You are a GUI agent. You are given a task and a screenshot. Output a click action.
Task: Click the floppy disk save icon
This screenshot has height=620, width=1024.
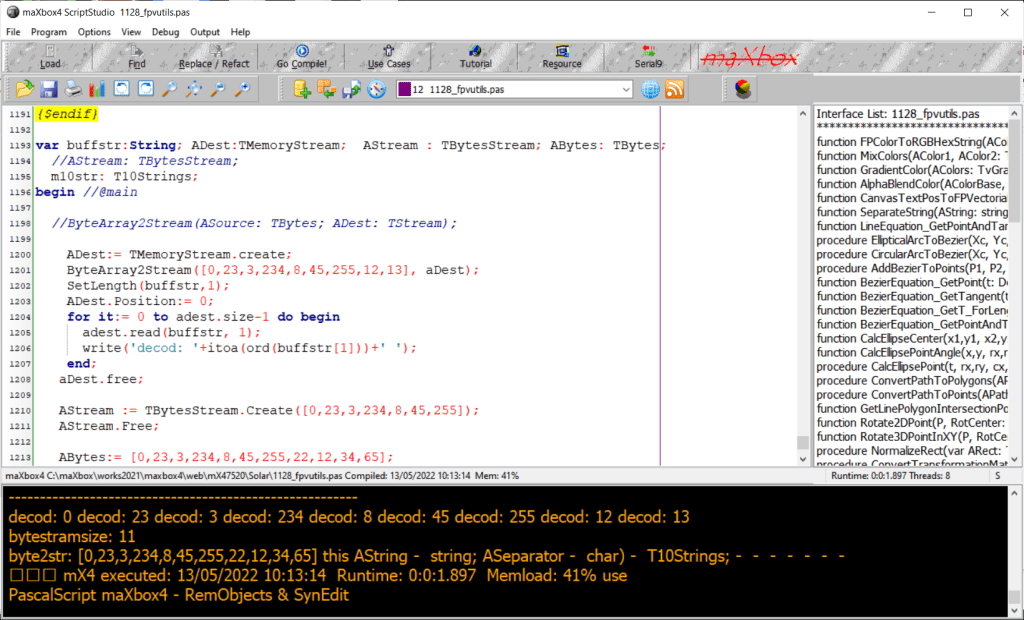click(x=48, y=90)
